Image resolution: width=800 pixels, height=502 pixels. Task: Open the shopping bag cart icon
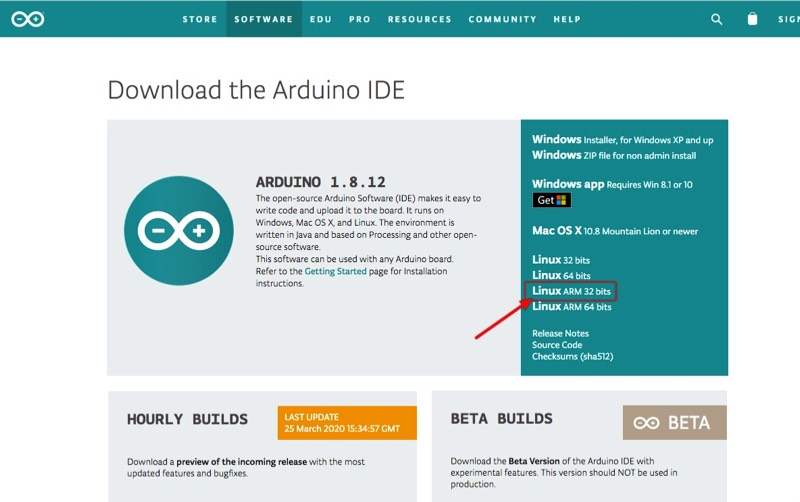(752, 19)
